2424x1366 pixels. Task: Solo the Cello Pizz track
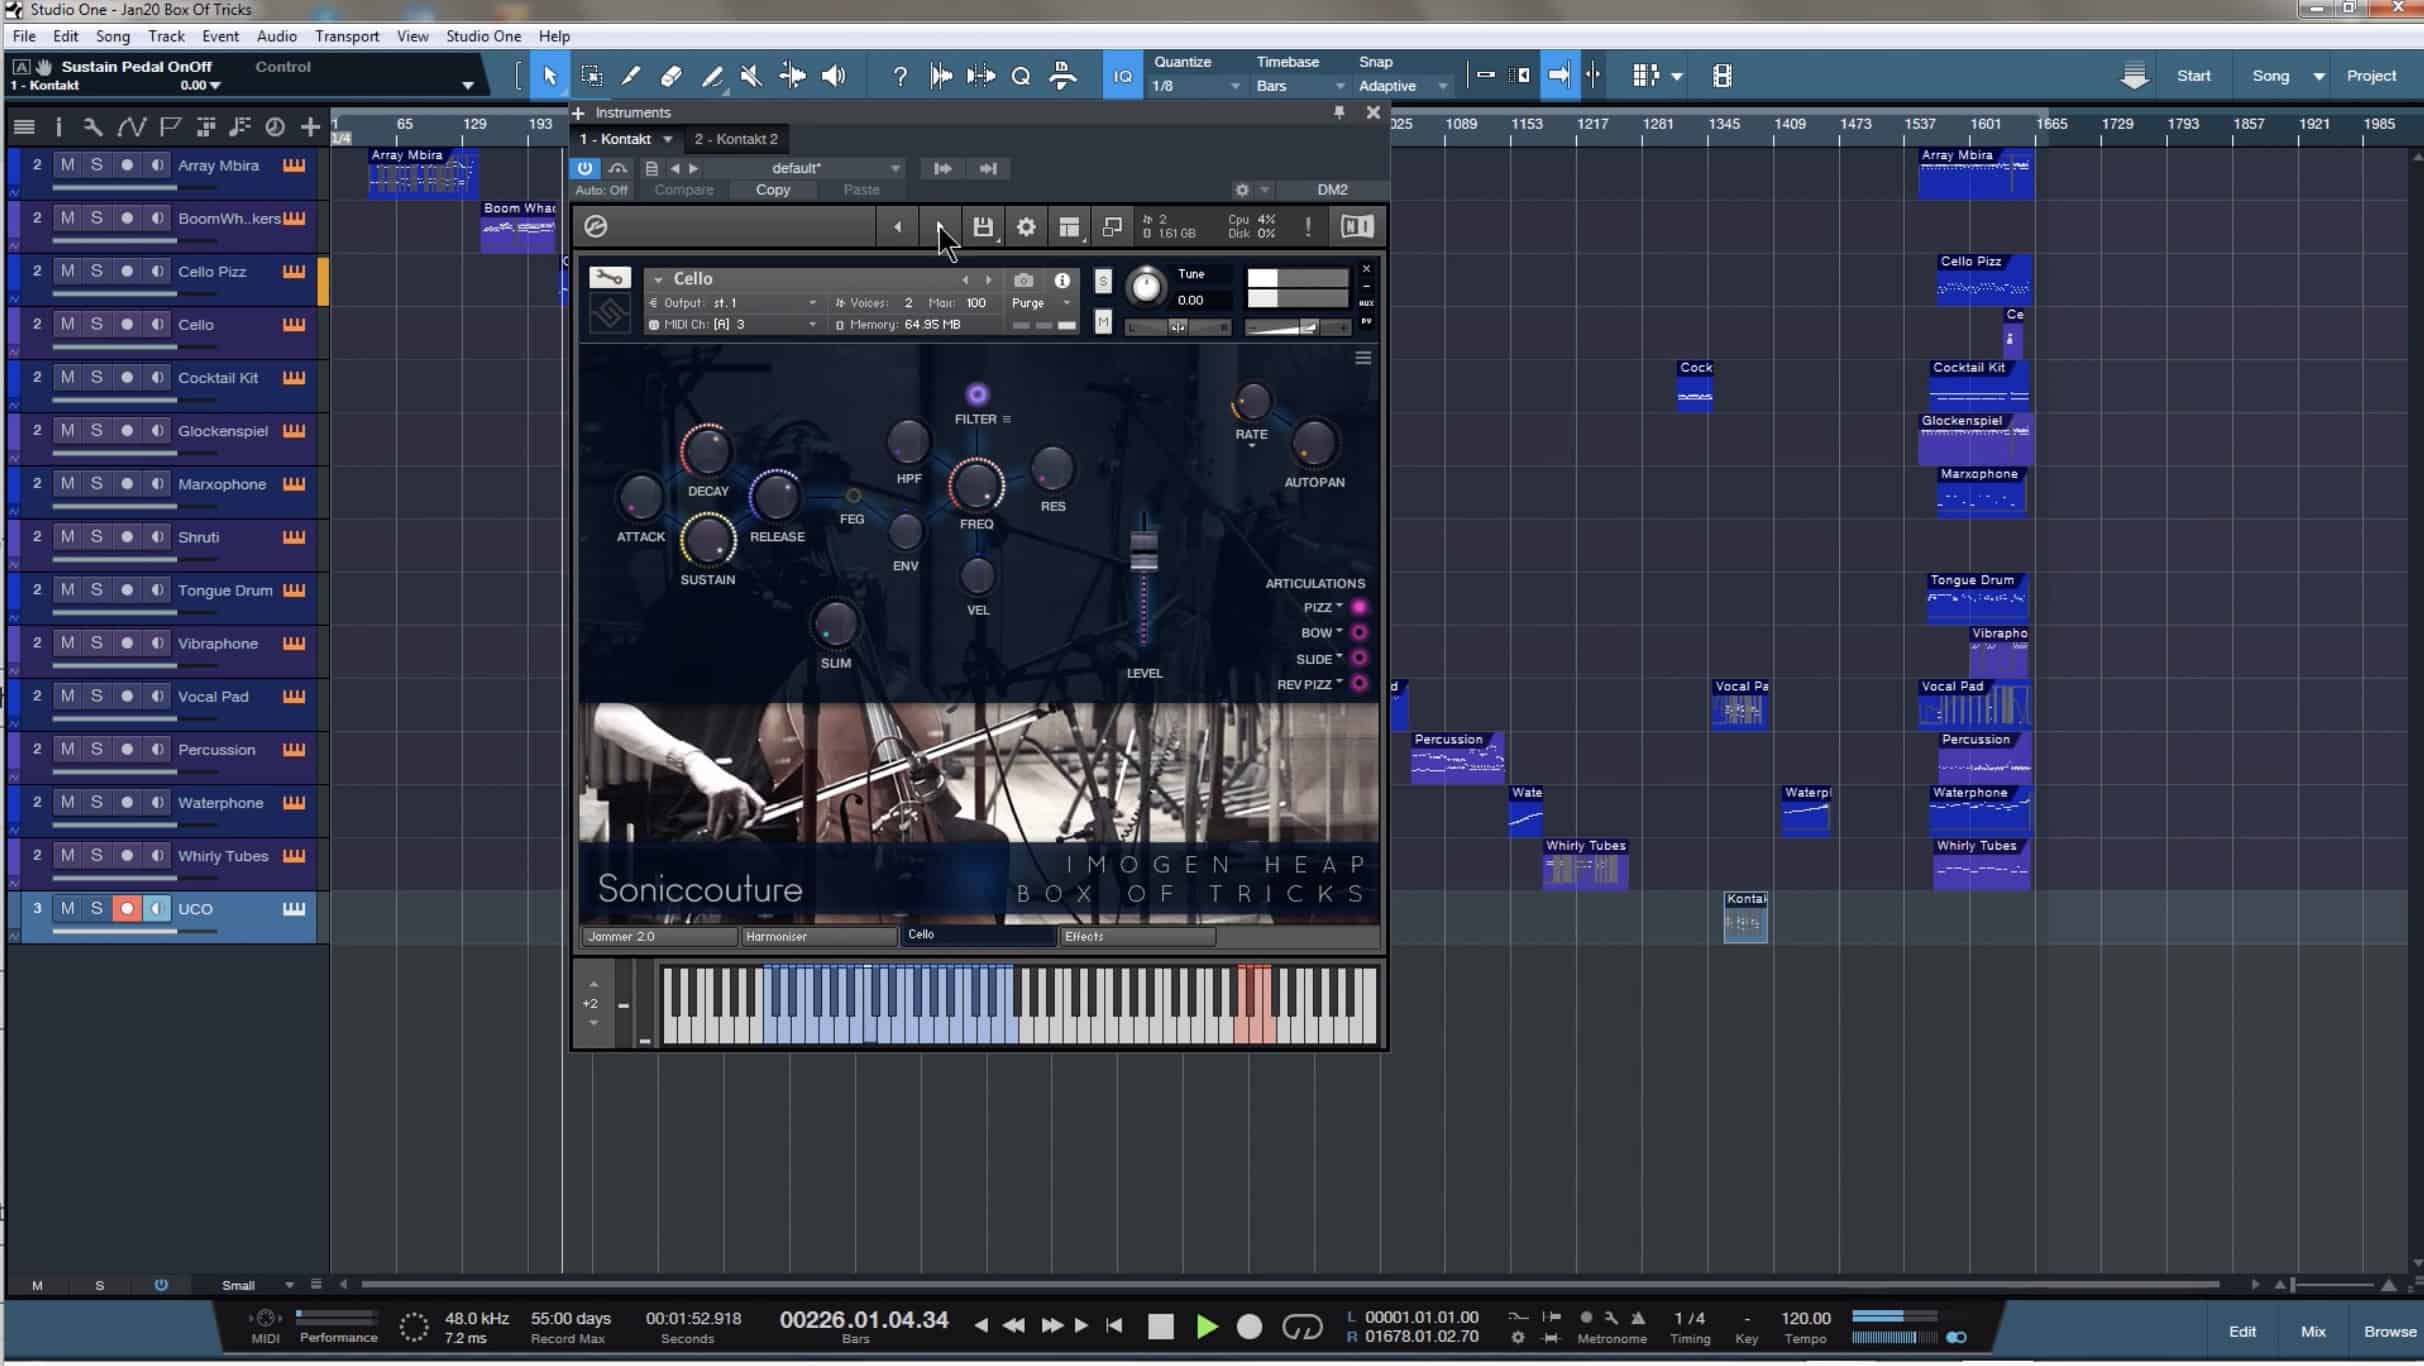96,271
